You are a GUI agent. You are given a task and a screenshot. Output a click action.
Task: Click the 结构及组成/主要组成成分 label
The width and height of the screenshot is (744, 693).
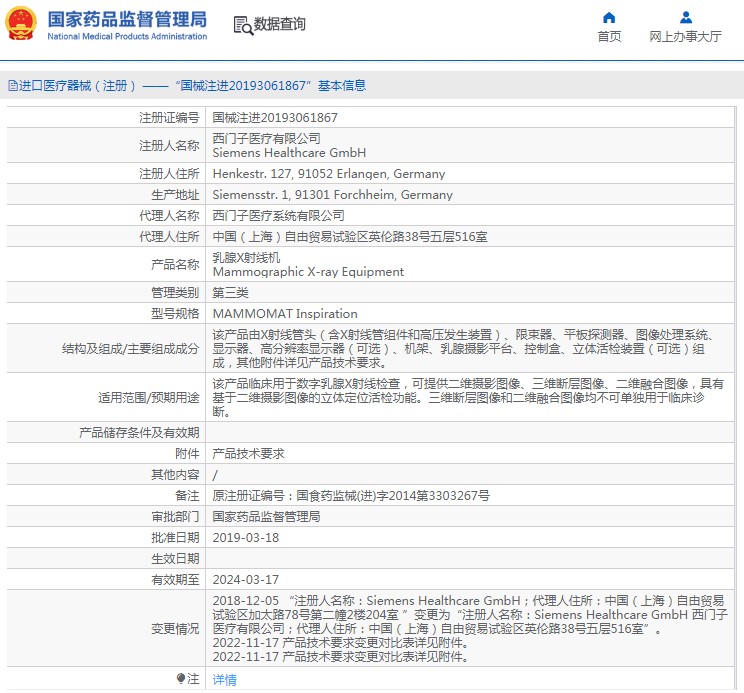pyautogui.click(x=130, y=349)
